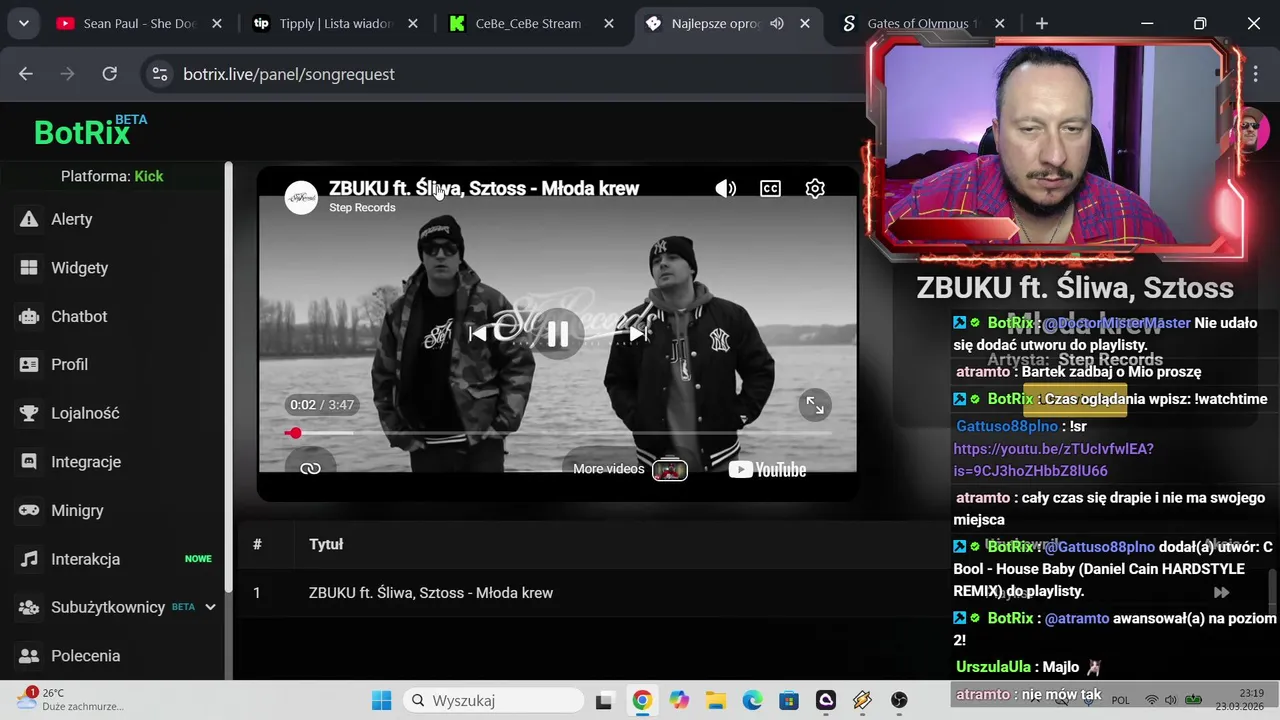Open a new browser tab

click(1042, 23)
